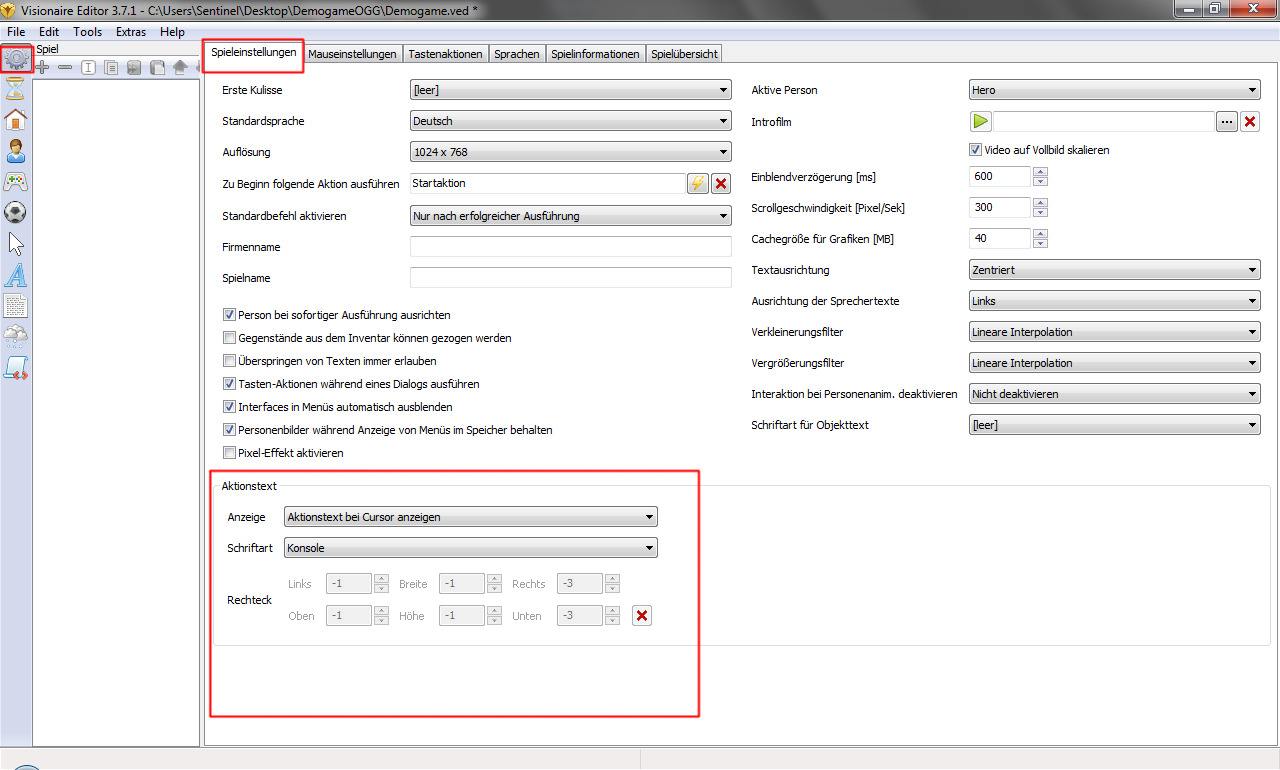Open Ausrichtung der Sprechertexte dropdown
The width and height of the screenshot is (1280, 770).
(x=1115, y=301)
